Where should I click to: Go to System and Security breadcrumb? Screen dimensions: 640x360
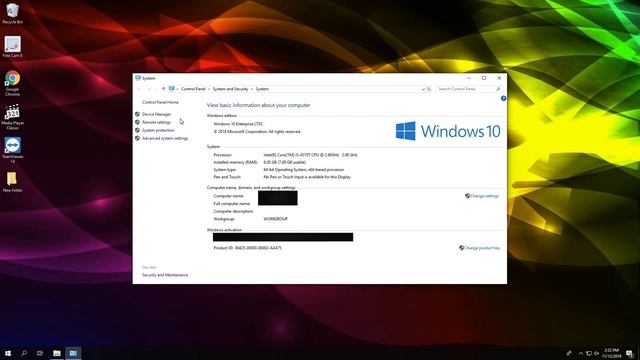coord(230,89)
